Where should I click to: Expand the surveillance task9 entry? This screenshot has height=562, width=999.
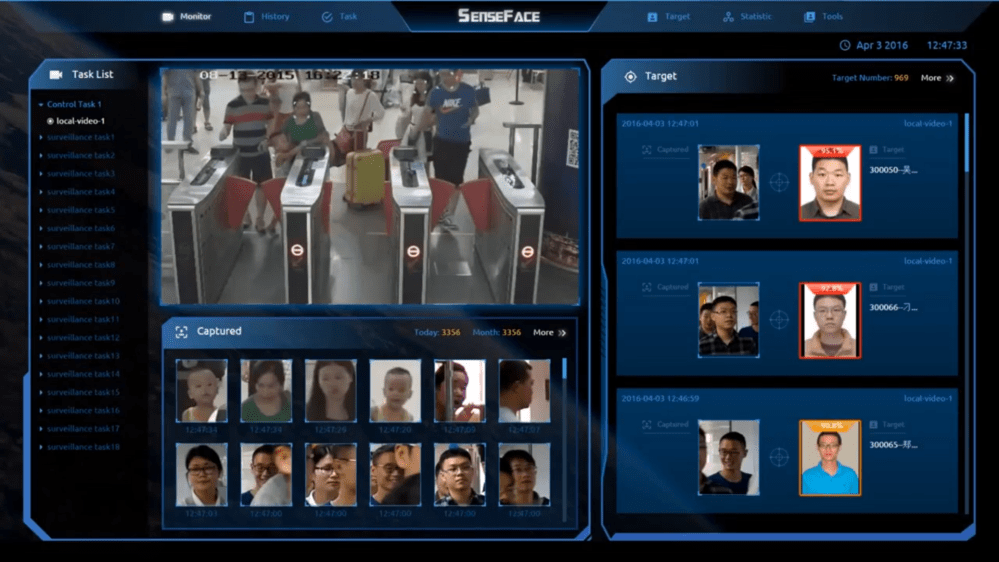(41, 283)
